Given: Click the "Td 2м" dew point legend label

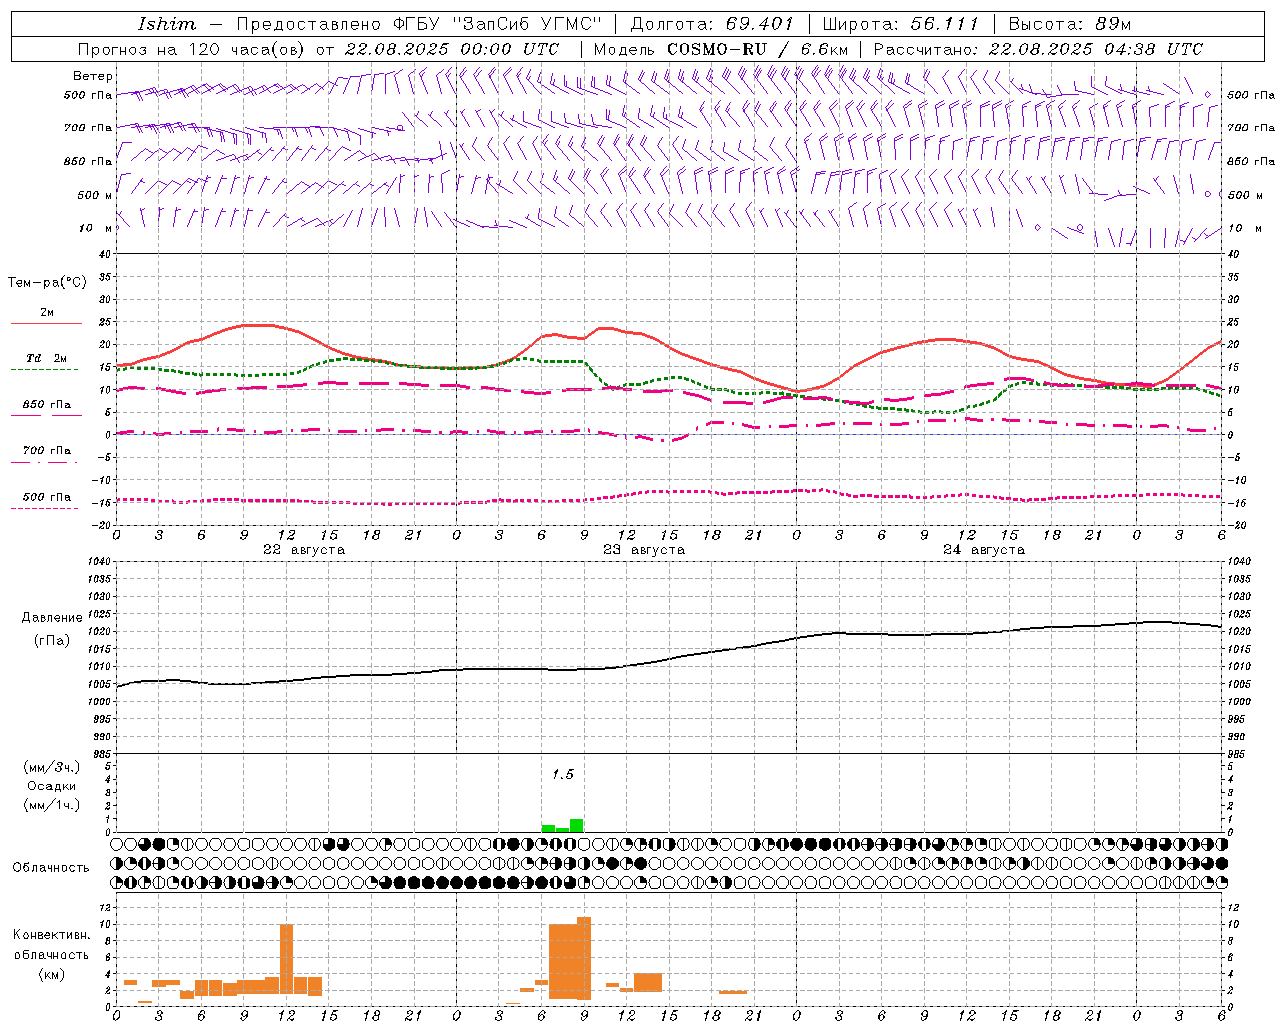Looking at the screenshot, I should pos(47,358).
